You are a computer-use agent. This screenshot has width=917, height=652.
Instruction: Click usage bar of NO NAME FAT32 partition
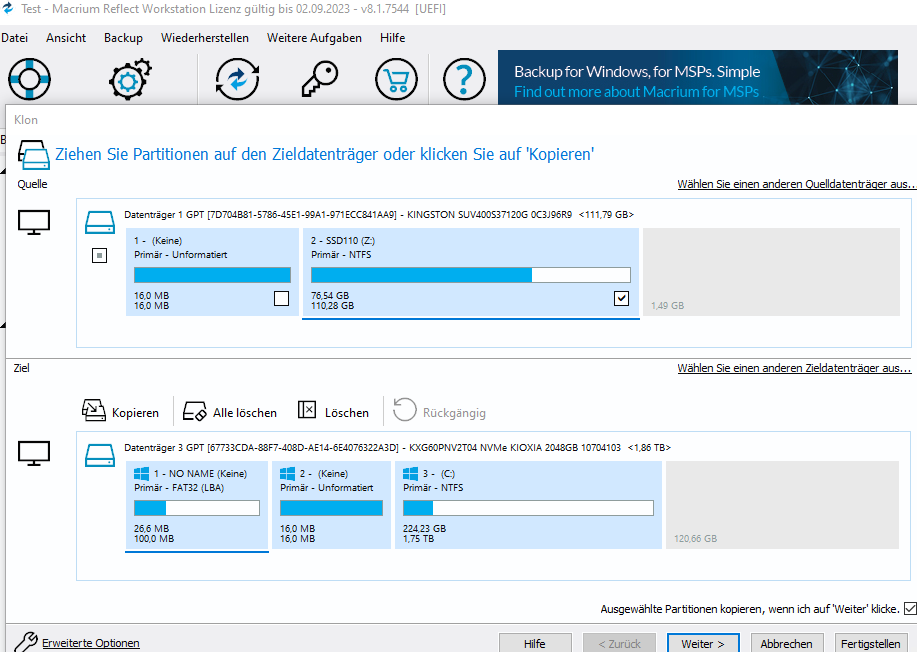[x=196, y=508]
